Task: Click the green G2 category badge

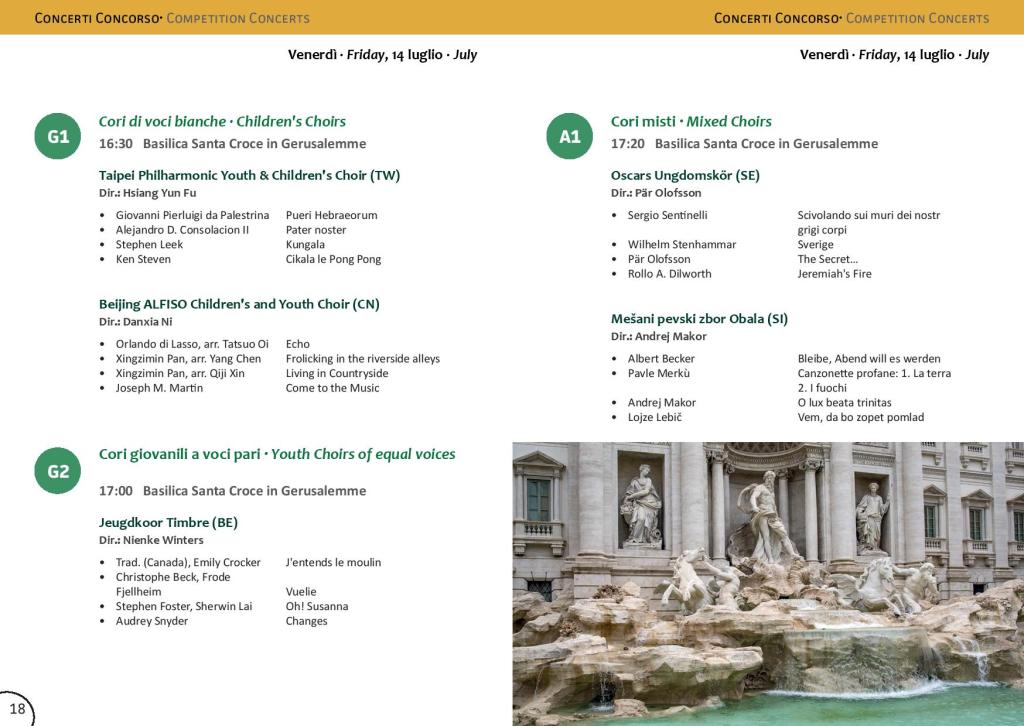Action: (x=58, y=471)
